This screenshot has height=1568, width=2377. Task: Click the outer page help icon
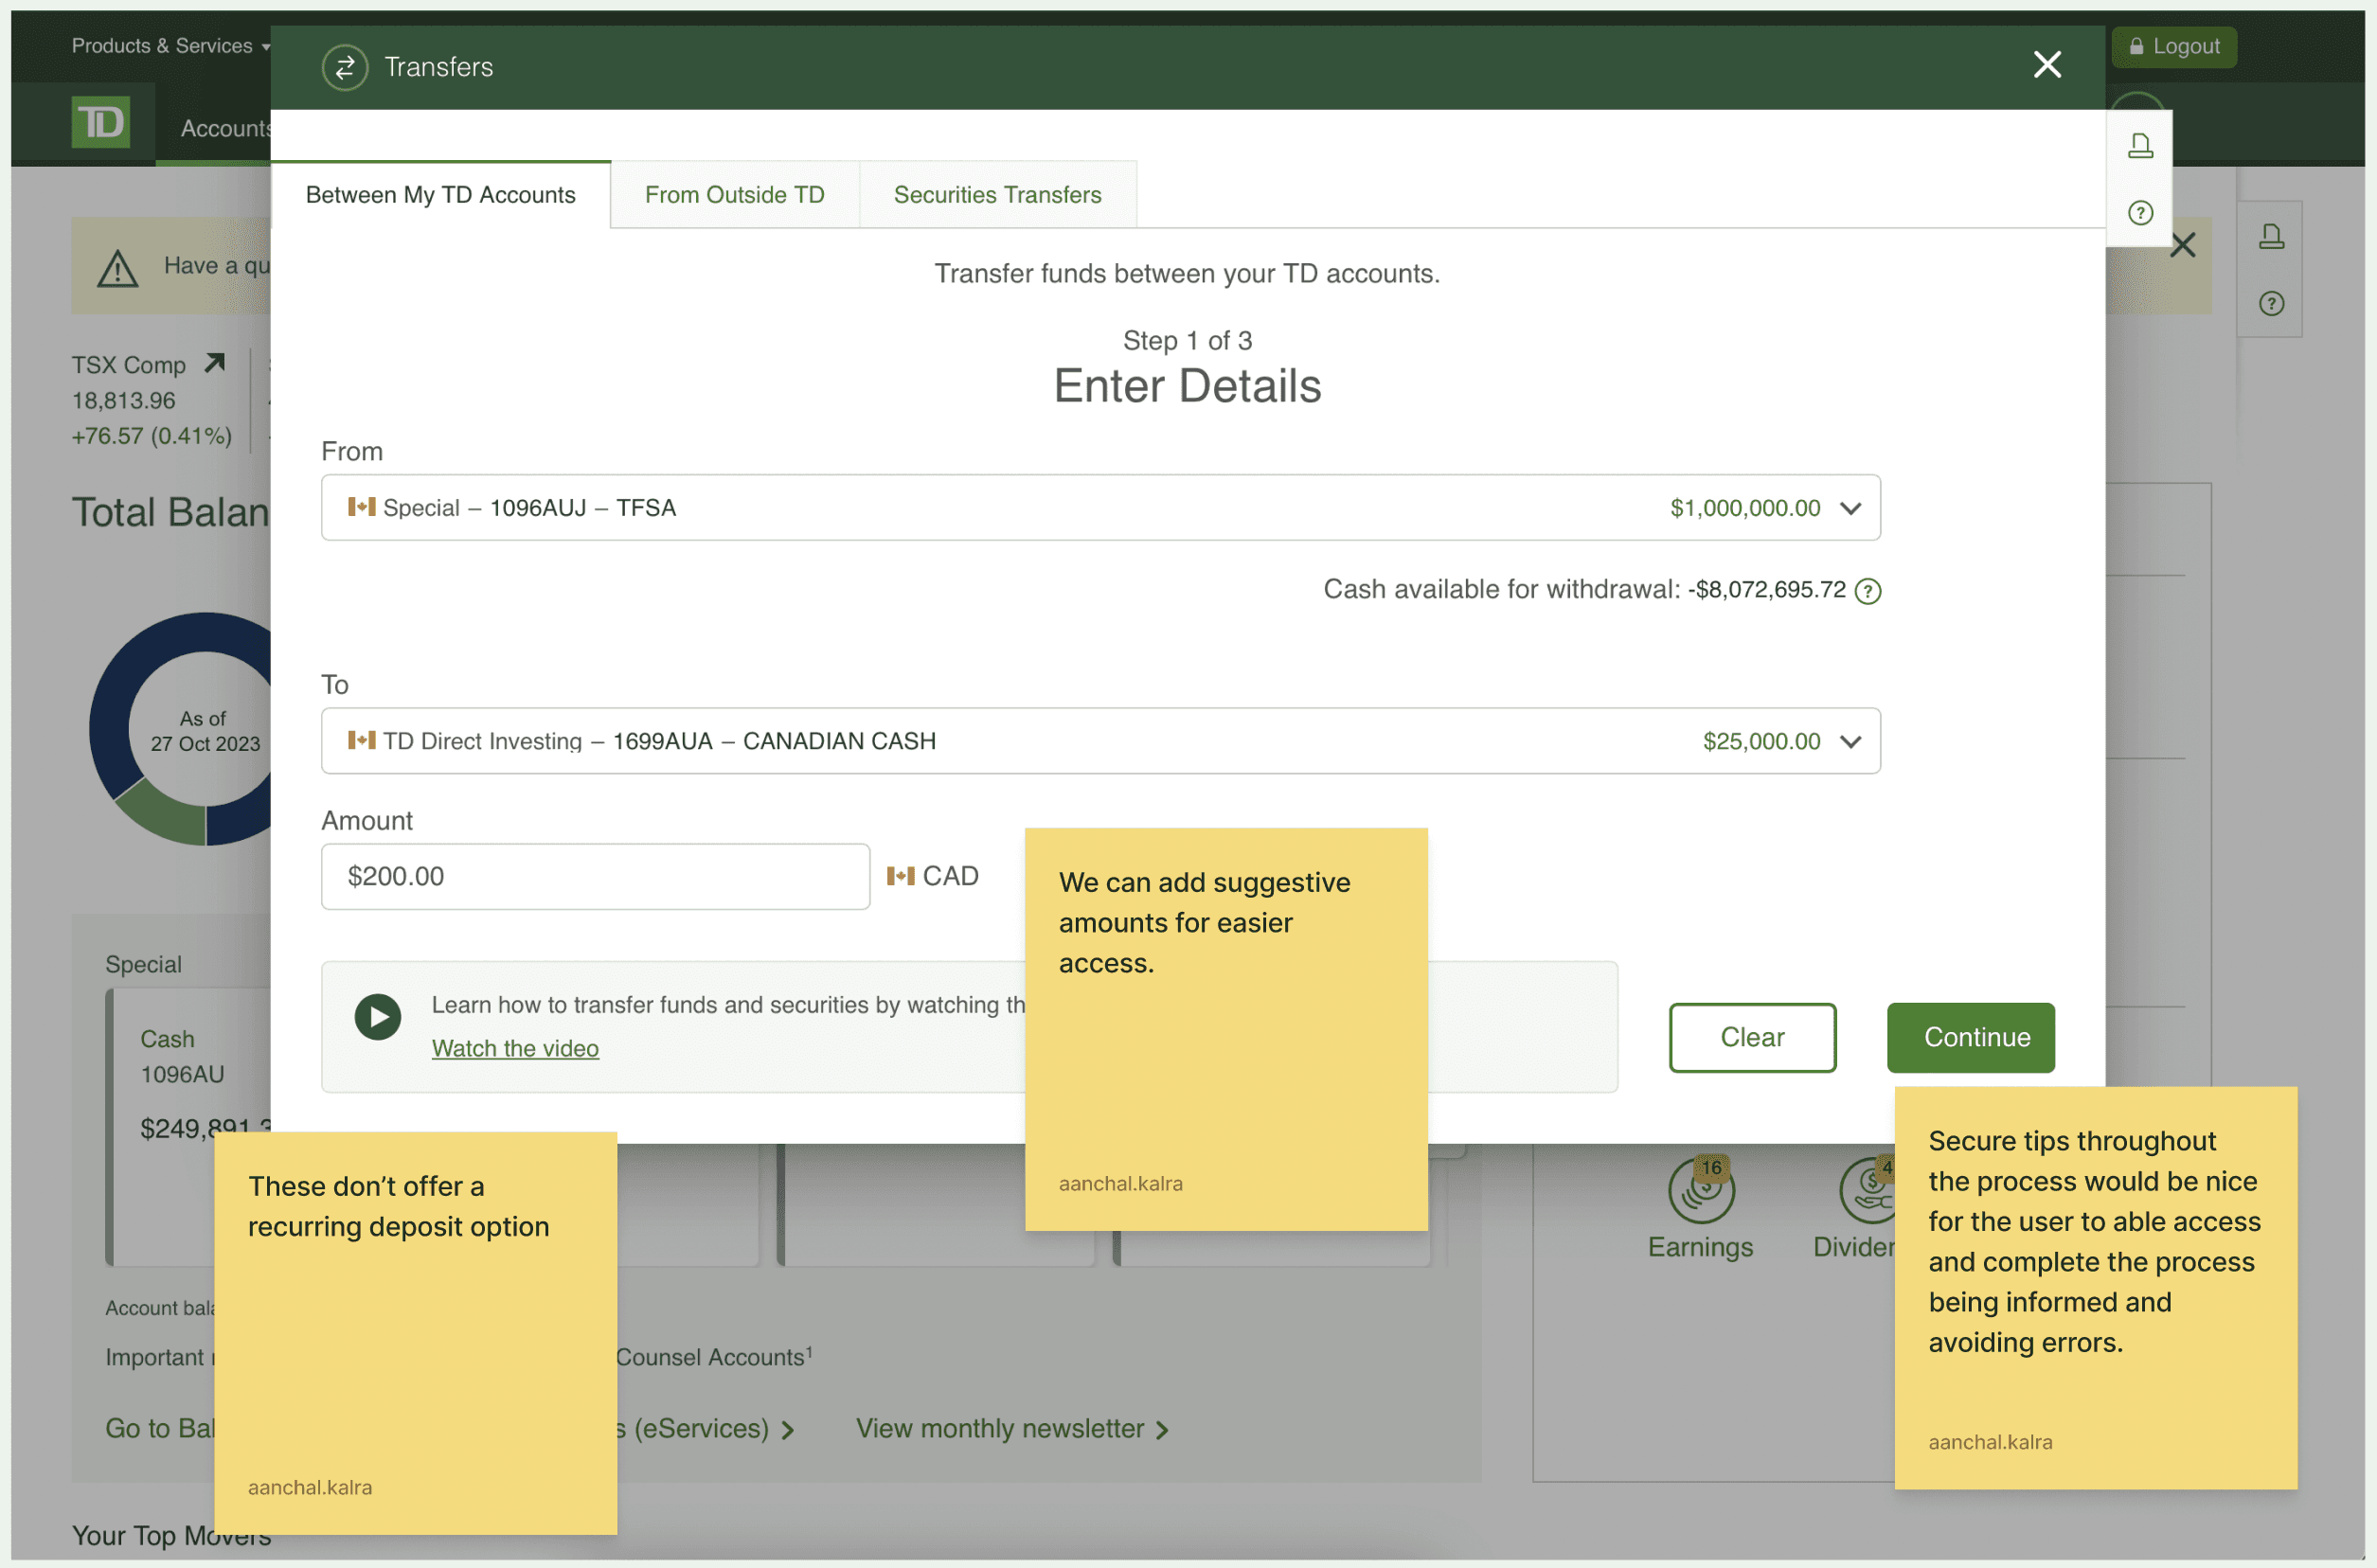[2271, 304]
